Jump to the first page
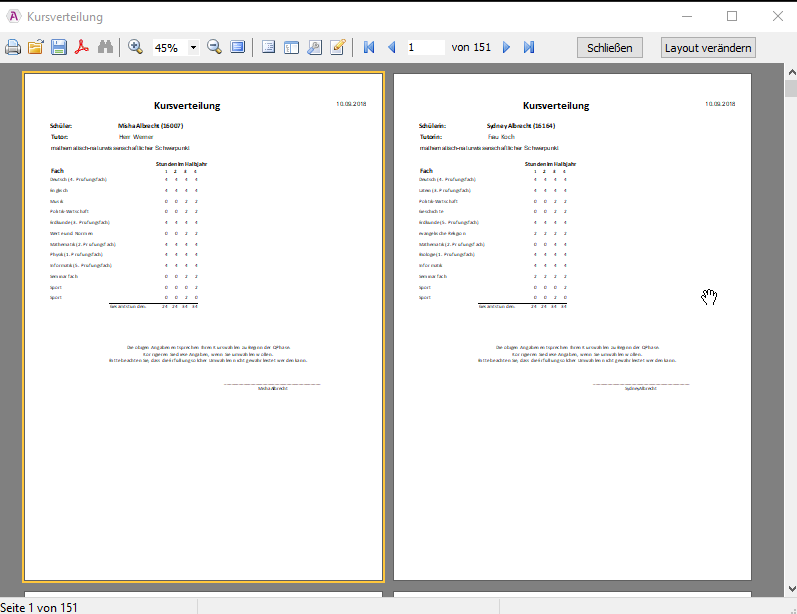The width and height of the screenshot is (797, 614). click(369, 47)
